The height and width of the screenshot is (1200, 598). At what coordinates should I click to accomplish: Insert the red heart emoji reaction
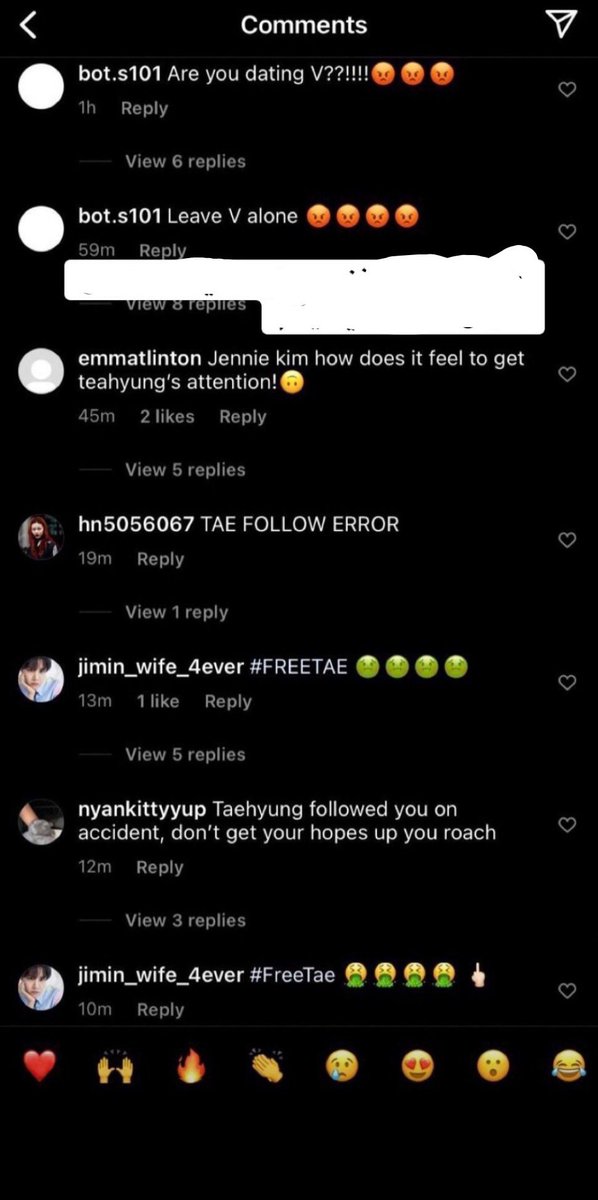click(40, 1067)
